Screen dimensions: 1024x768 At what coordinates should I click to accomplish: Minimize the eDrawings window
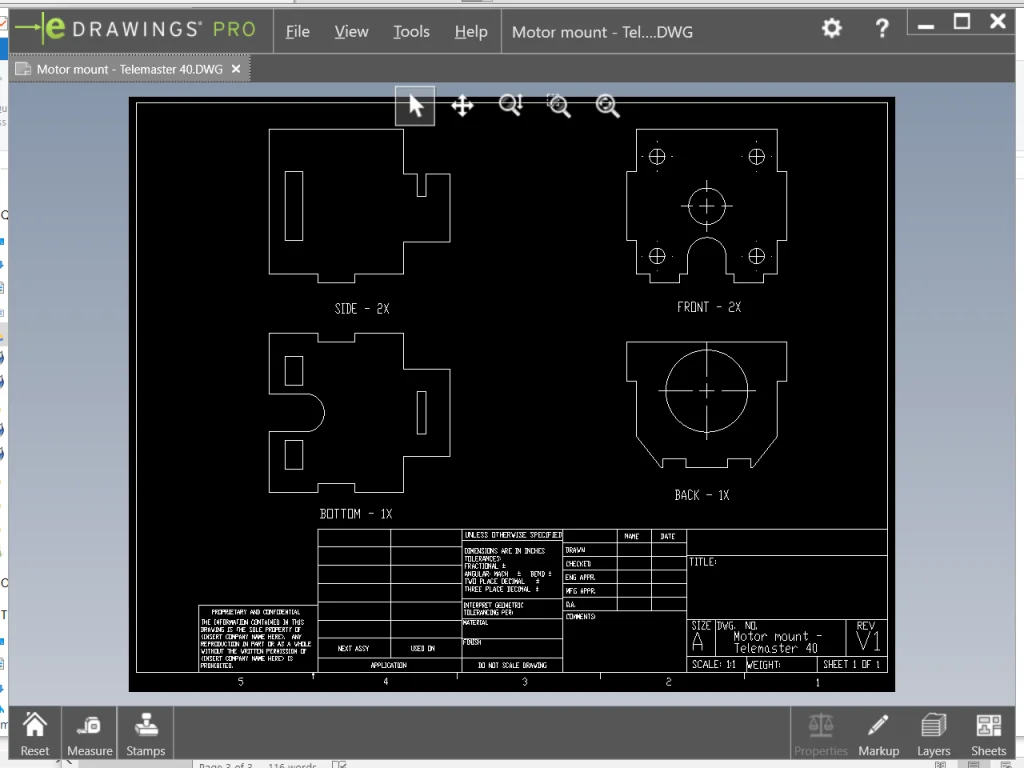[925, 25]
